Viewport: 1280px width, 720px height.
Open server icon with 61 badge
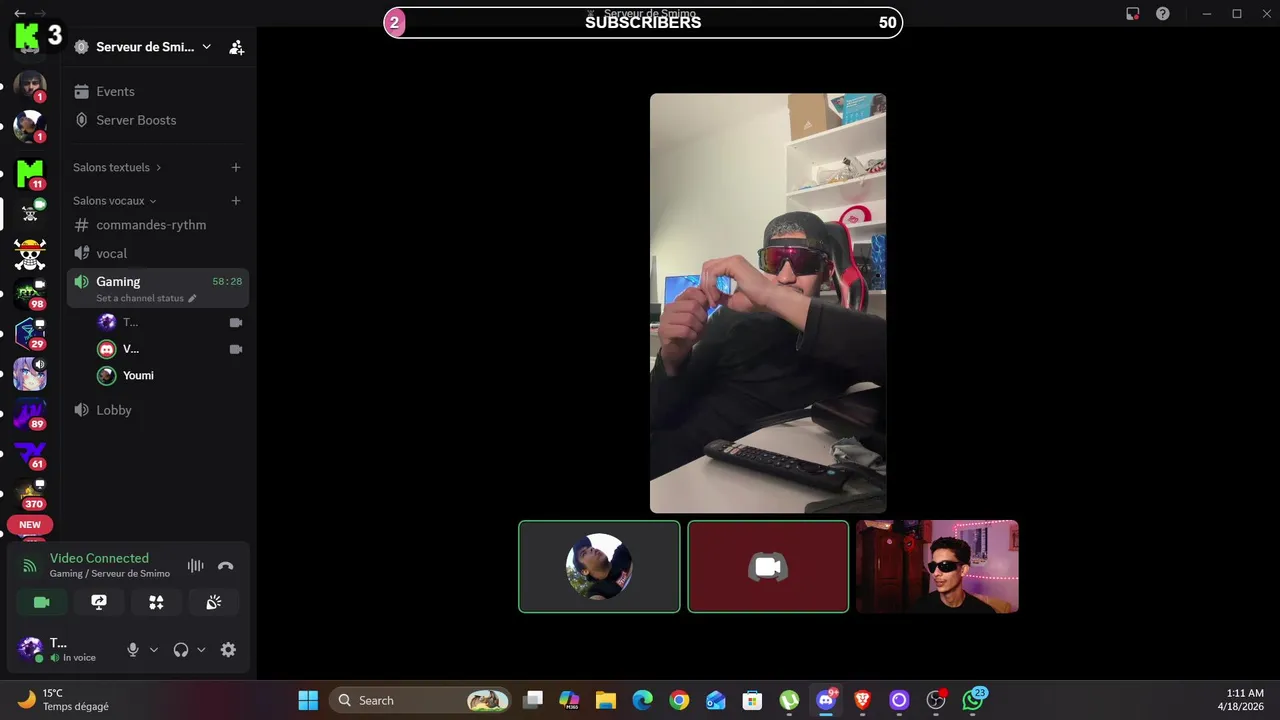pyautogui.click(x=30, y=454)
